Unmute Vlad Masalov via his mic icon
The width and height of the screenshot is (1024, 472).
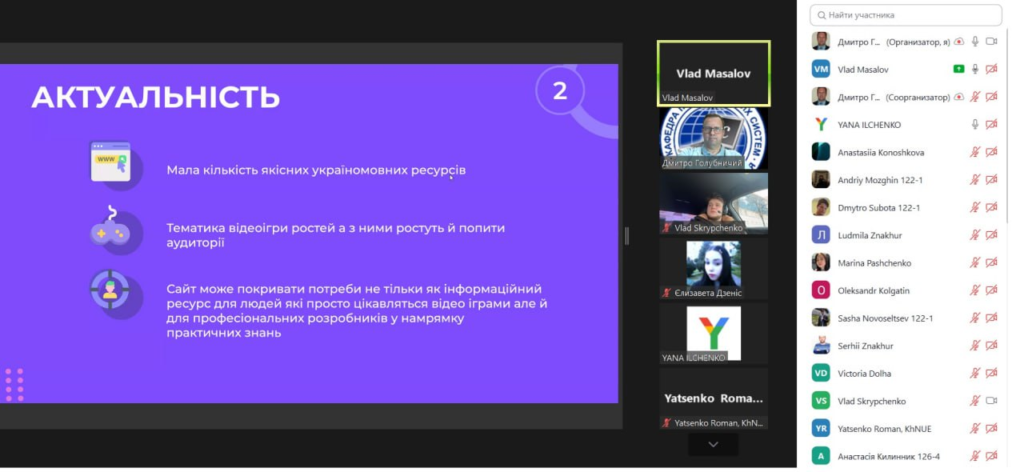click(975, 69)
